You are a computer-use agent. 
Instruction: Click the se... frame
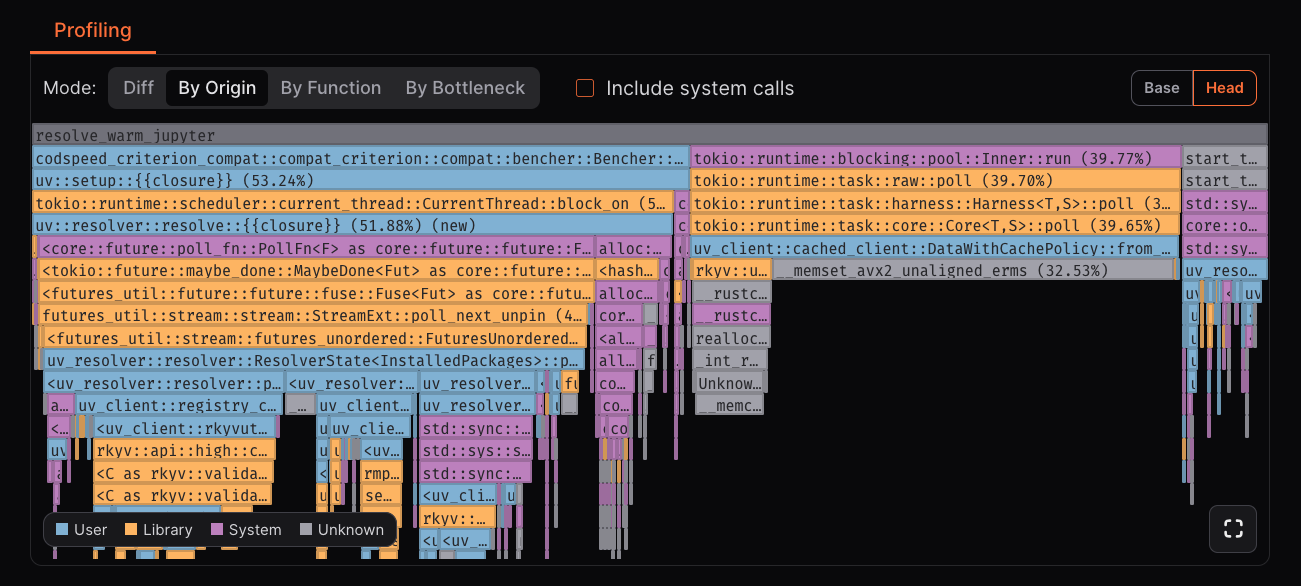click(x=382, y=495)
